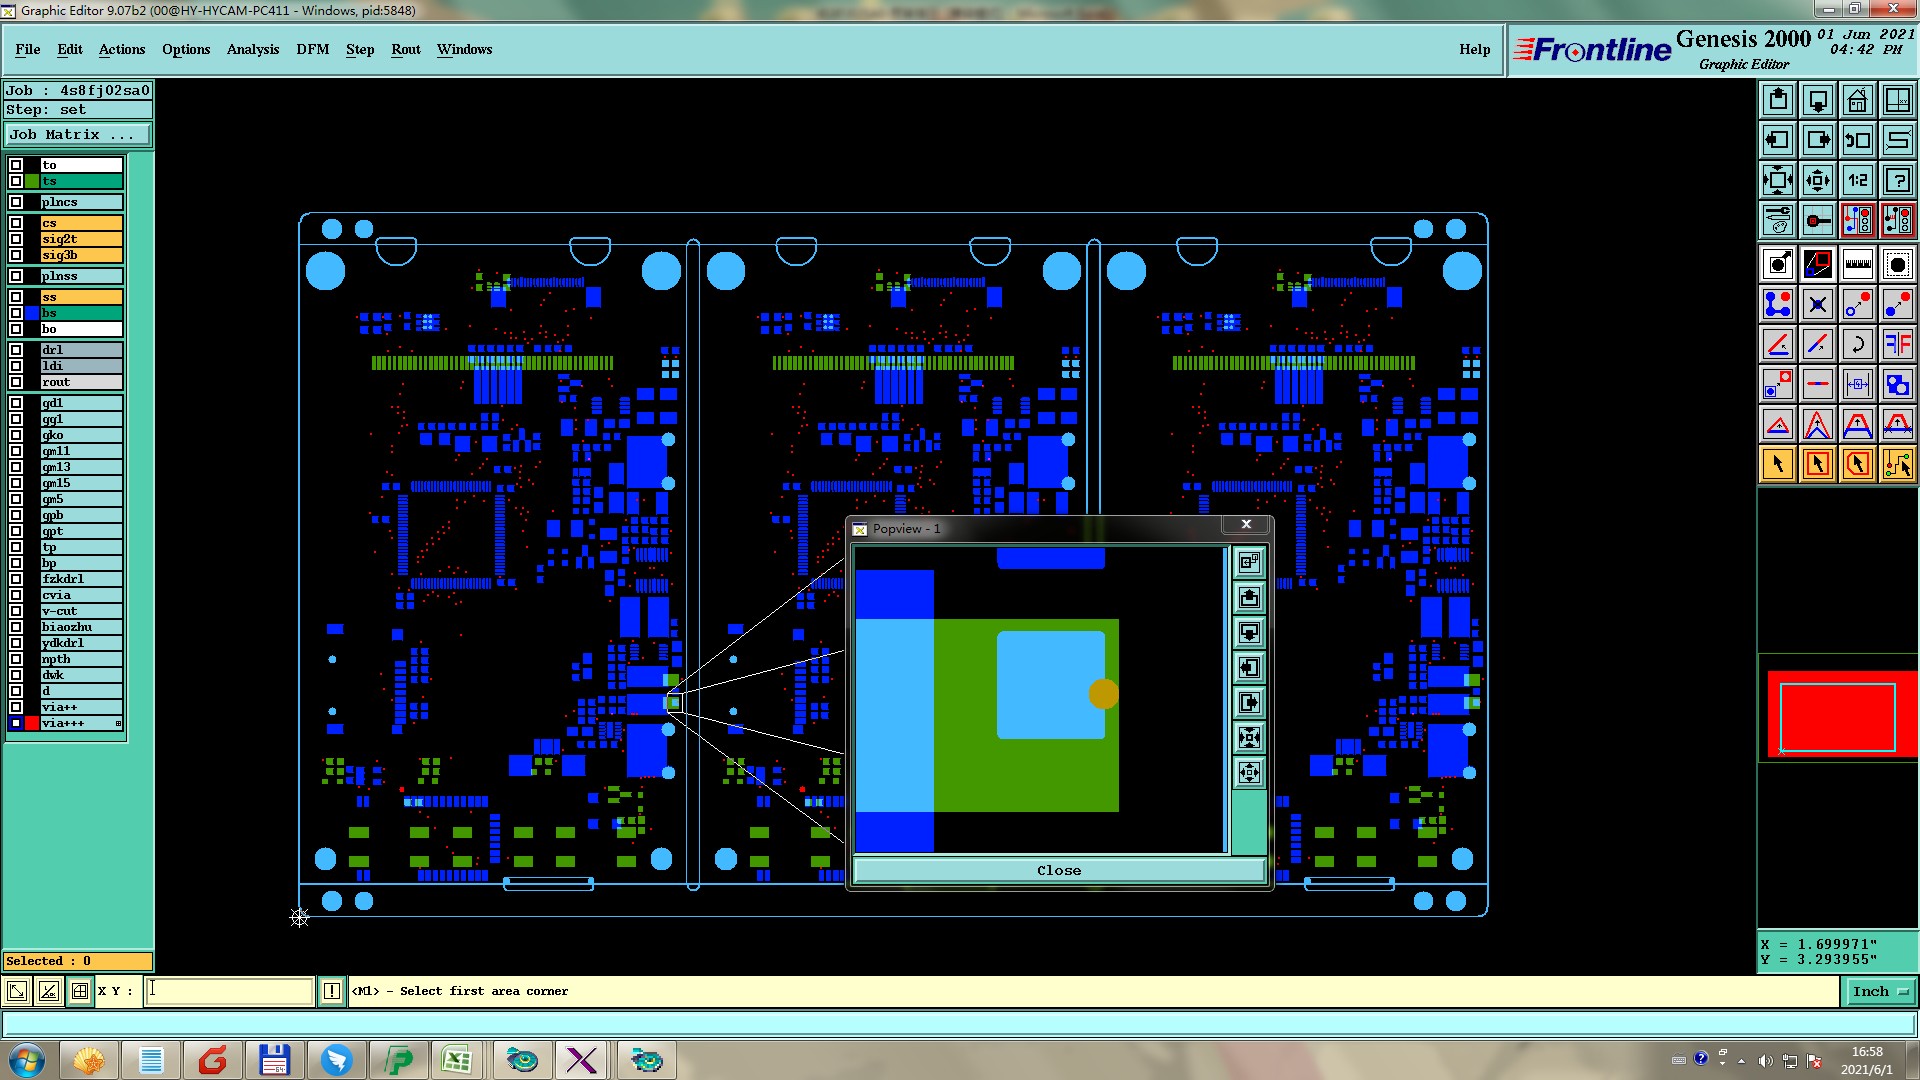This screenshot has height=1080, width=1920.
Task: Toggle the checkbox for layer cs
Action: 16,223
